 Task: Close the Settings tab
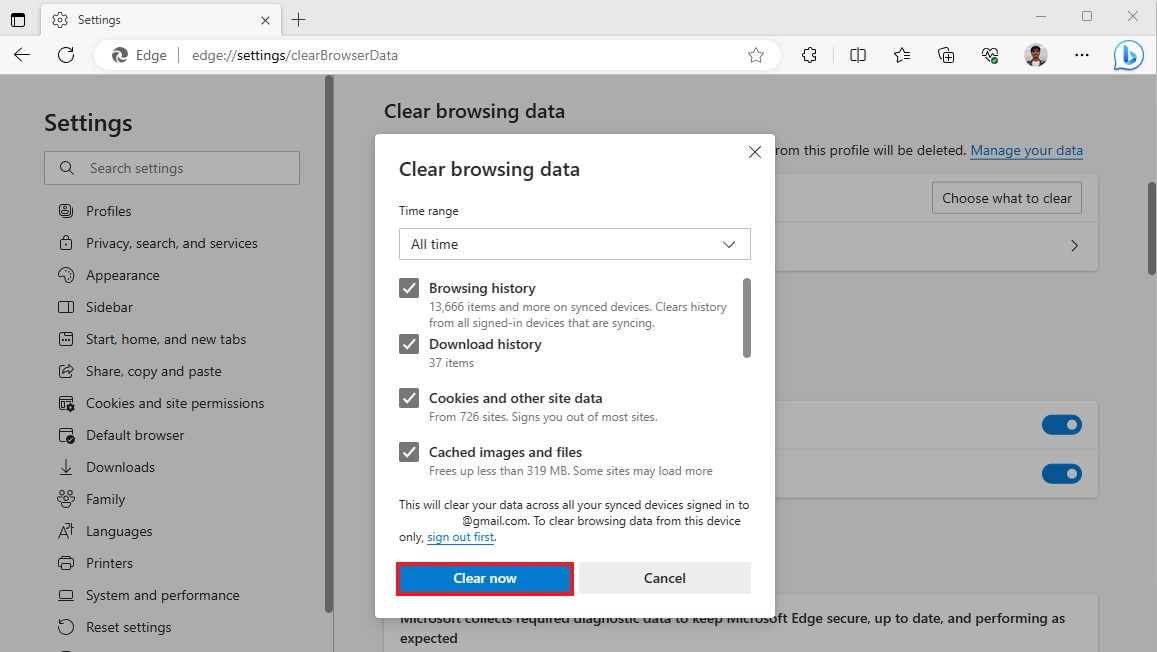click(266, 21)
